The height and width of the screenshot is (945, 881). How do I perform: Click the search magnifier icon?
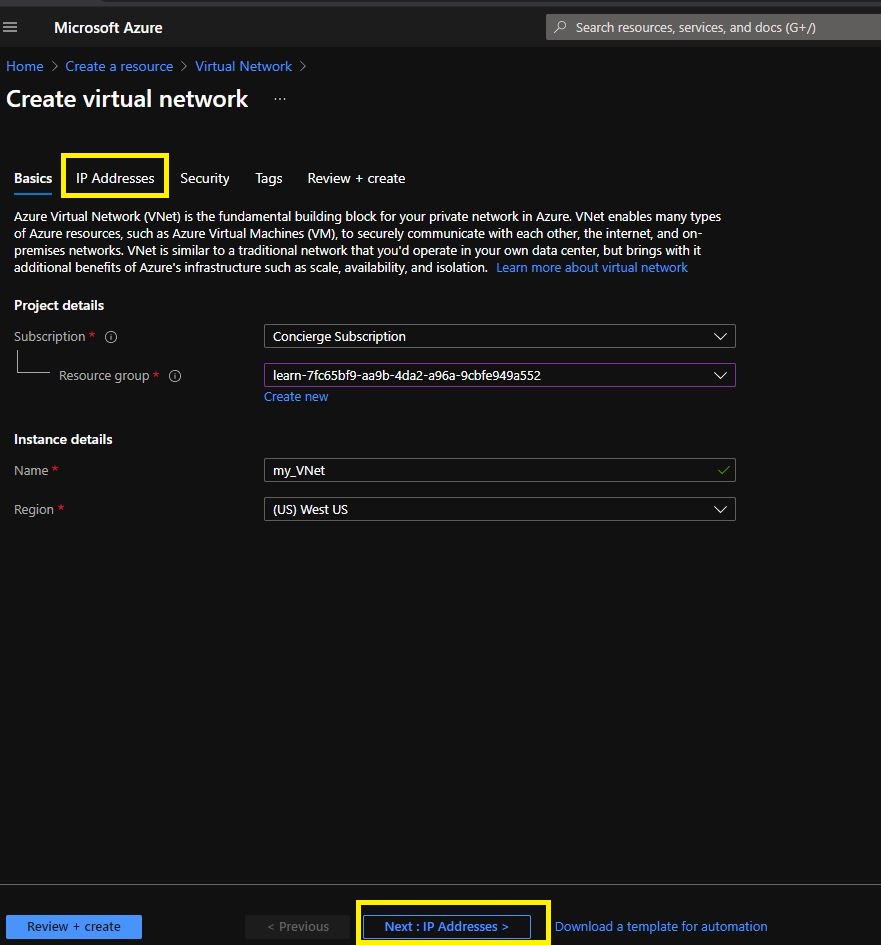[560, 27]
